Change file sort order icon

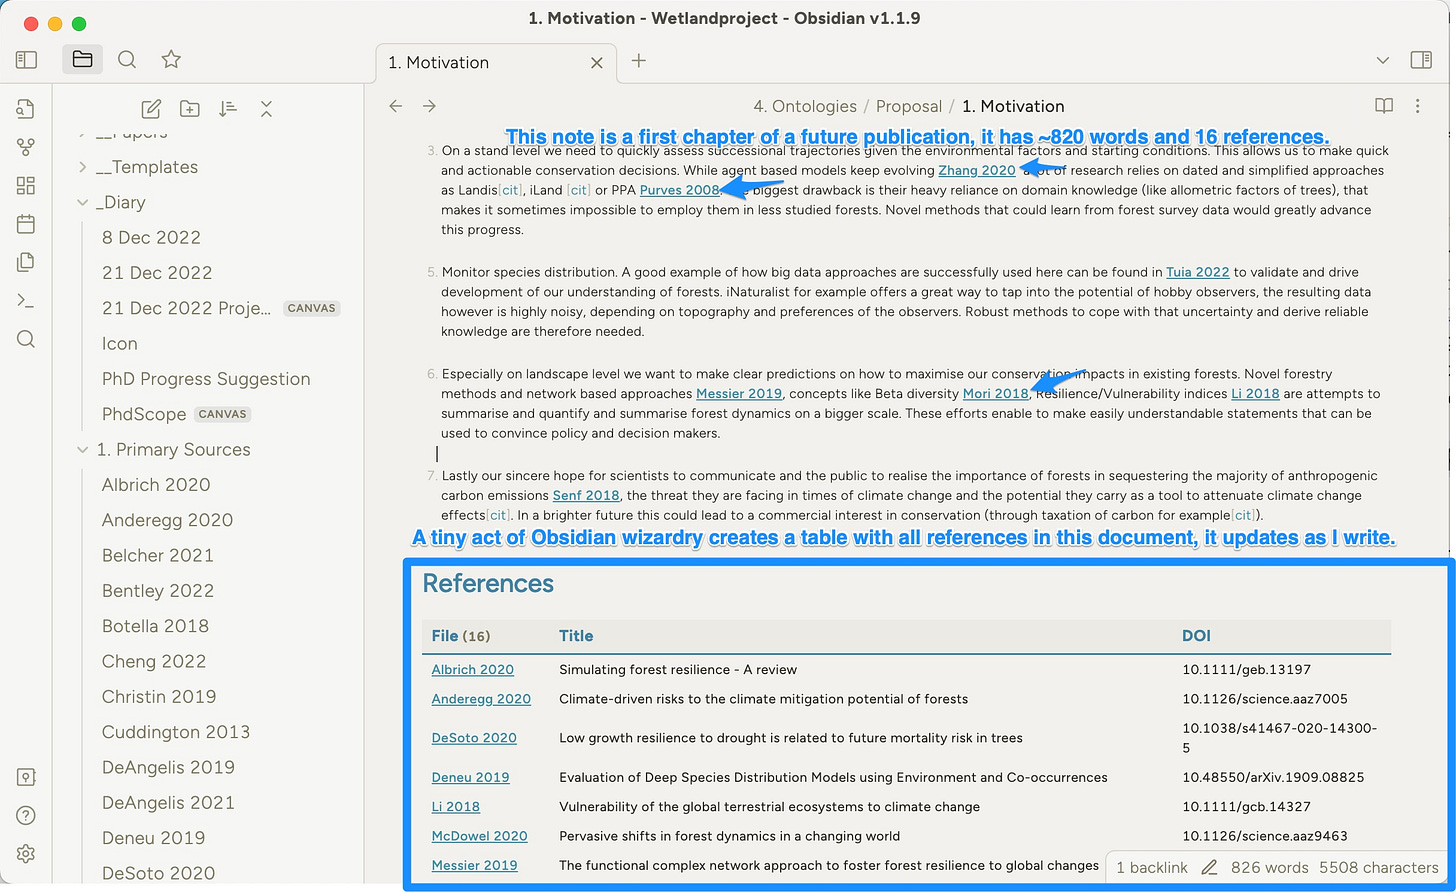(x=228, y=109)
